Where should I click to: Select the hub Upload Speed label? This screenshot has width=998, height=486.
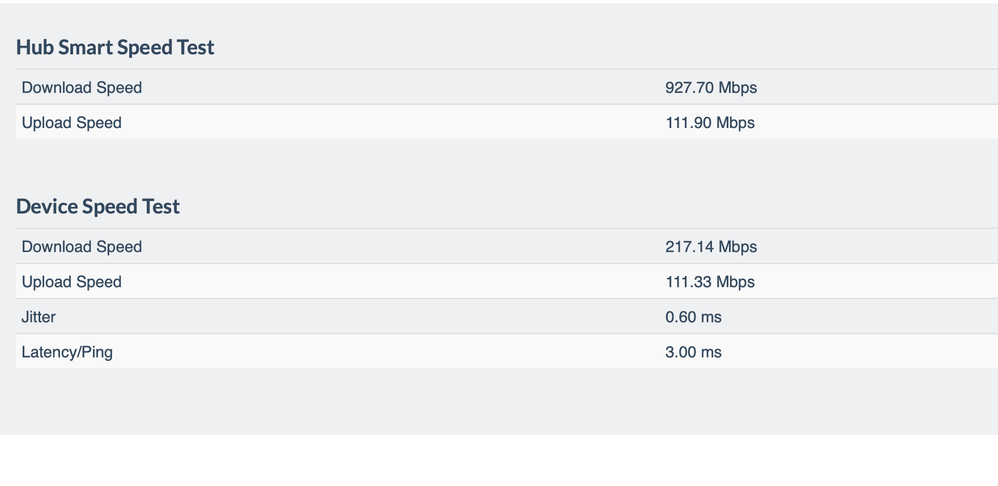click(x=72, y=123)
